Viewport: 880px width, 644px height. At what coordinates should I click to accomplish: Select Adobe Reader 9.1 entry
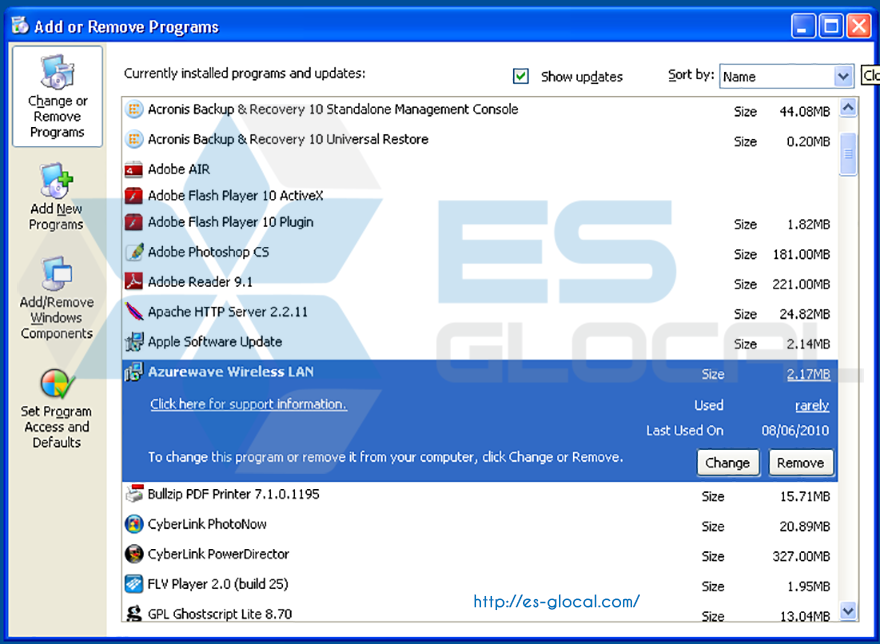click(480, 282)
